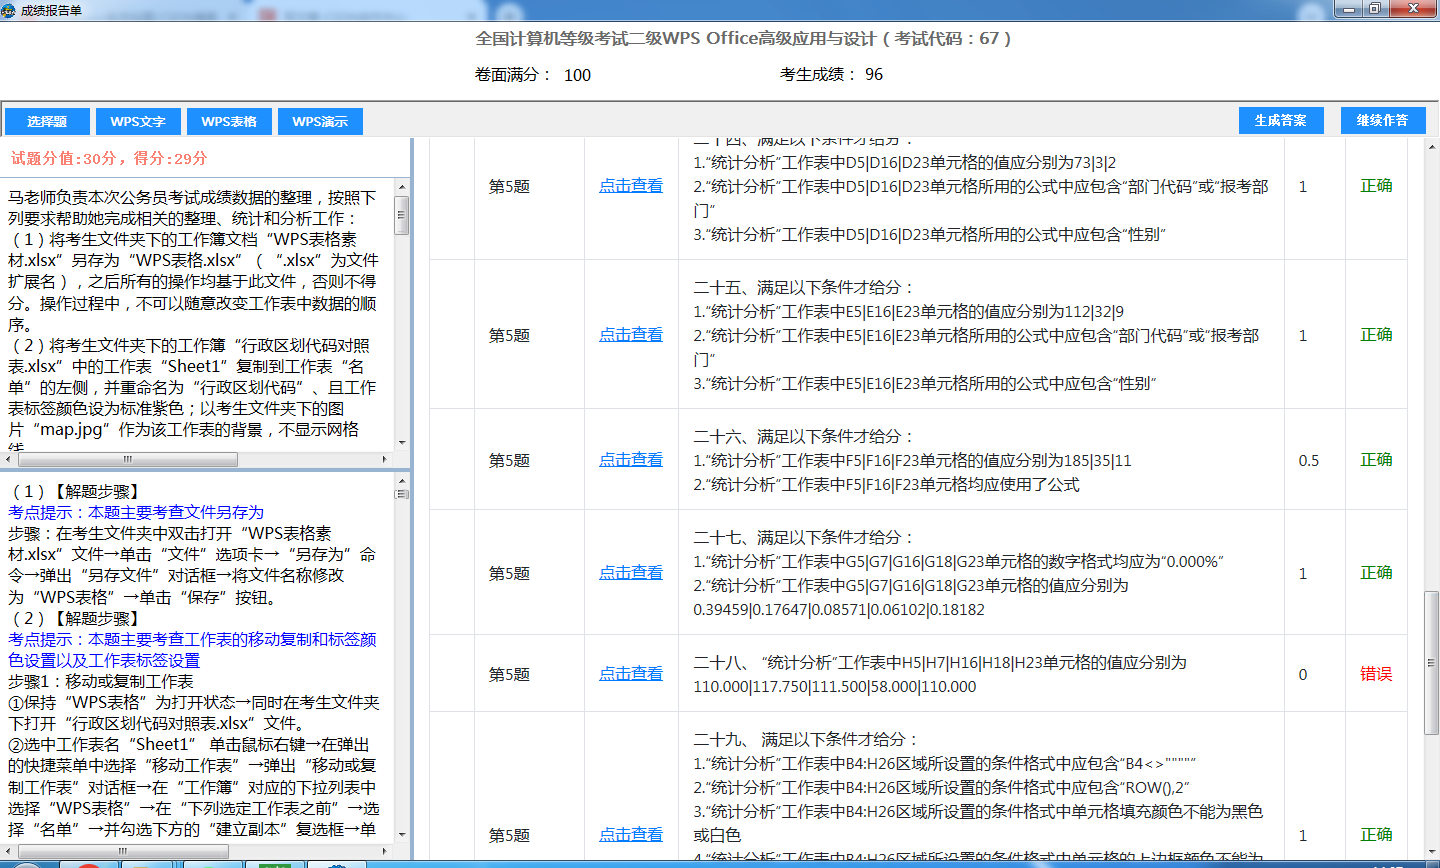Select the WPS表格 tab
This screenshot has height=868, width=1440.
coord(229,121)
